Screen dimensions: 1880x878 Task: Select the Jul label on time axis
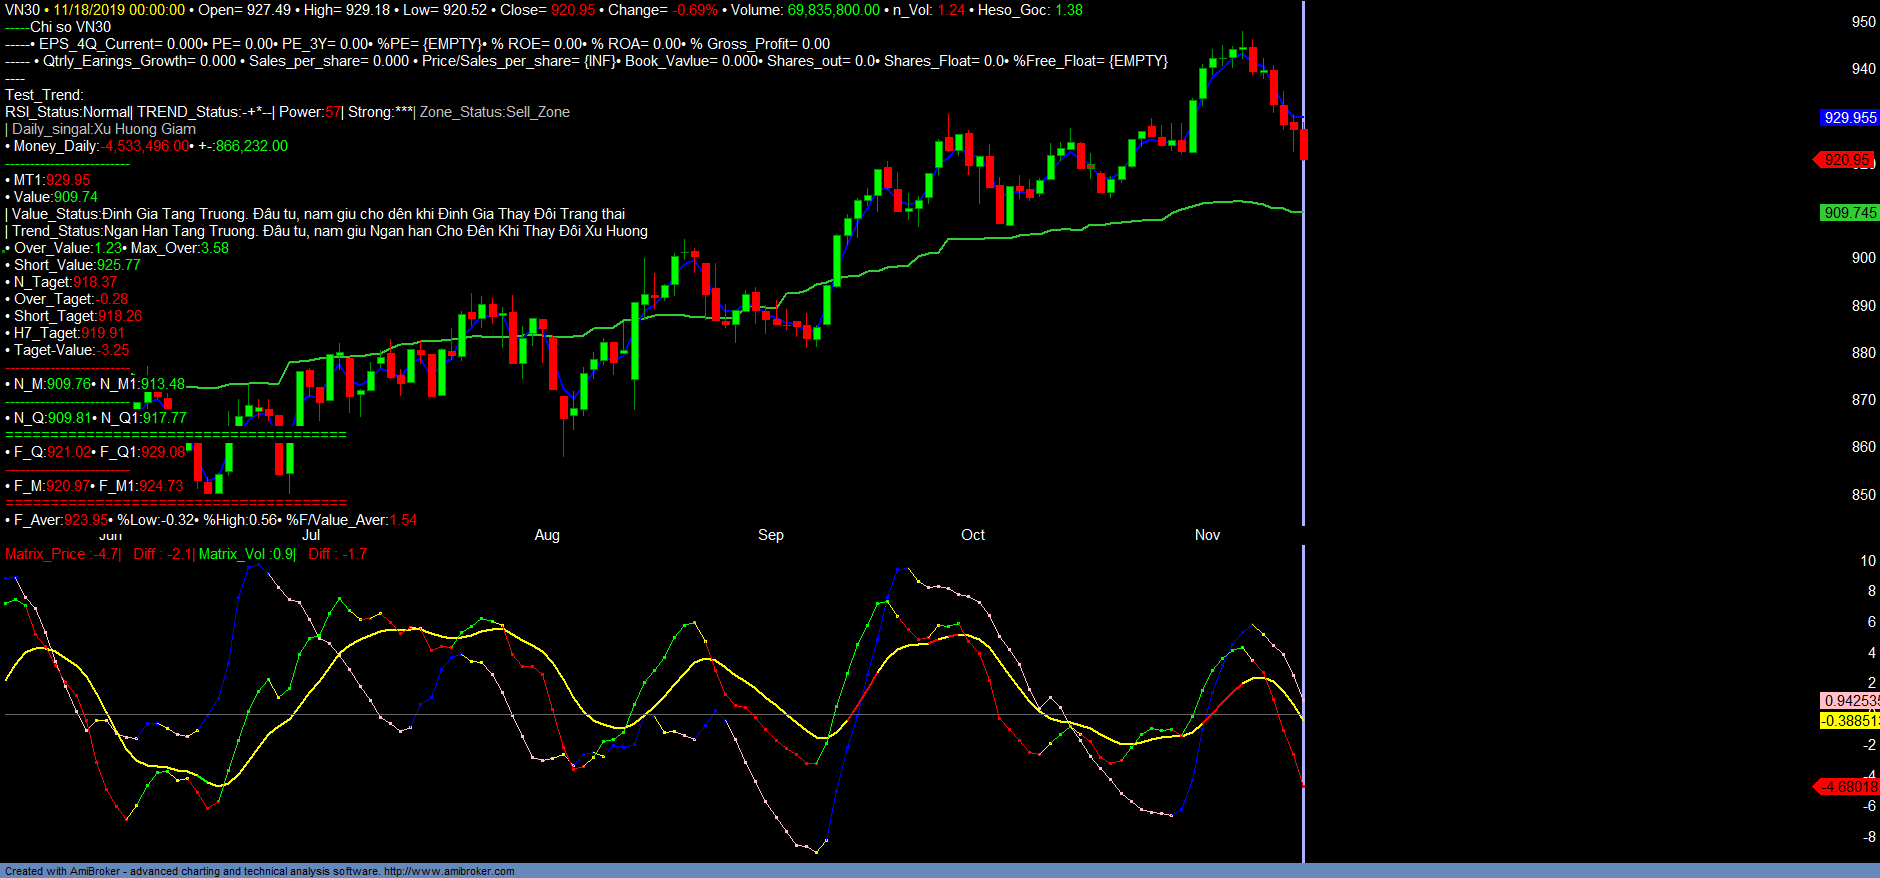click(311, 535)
